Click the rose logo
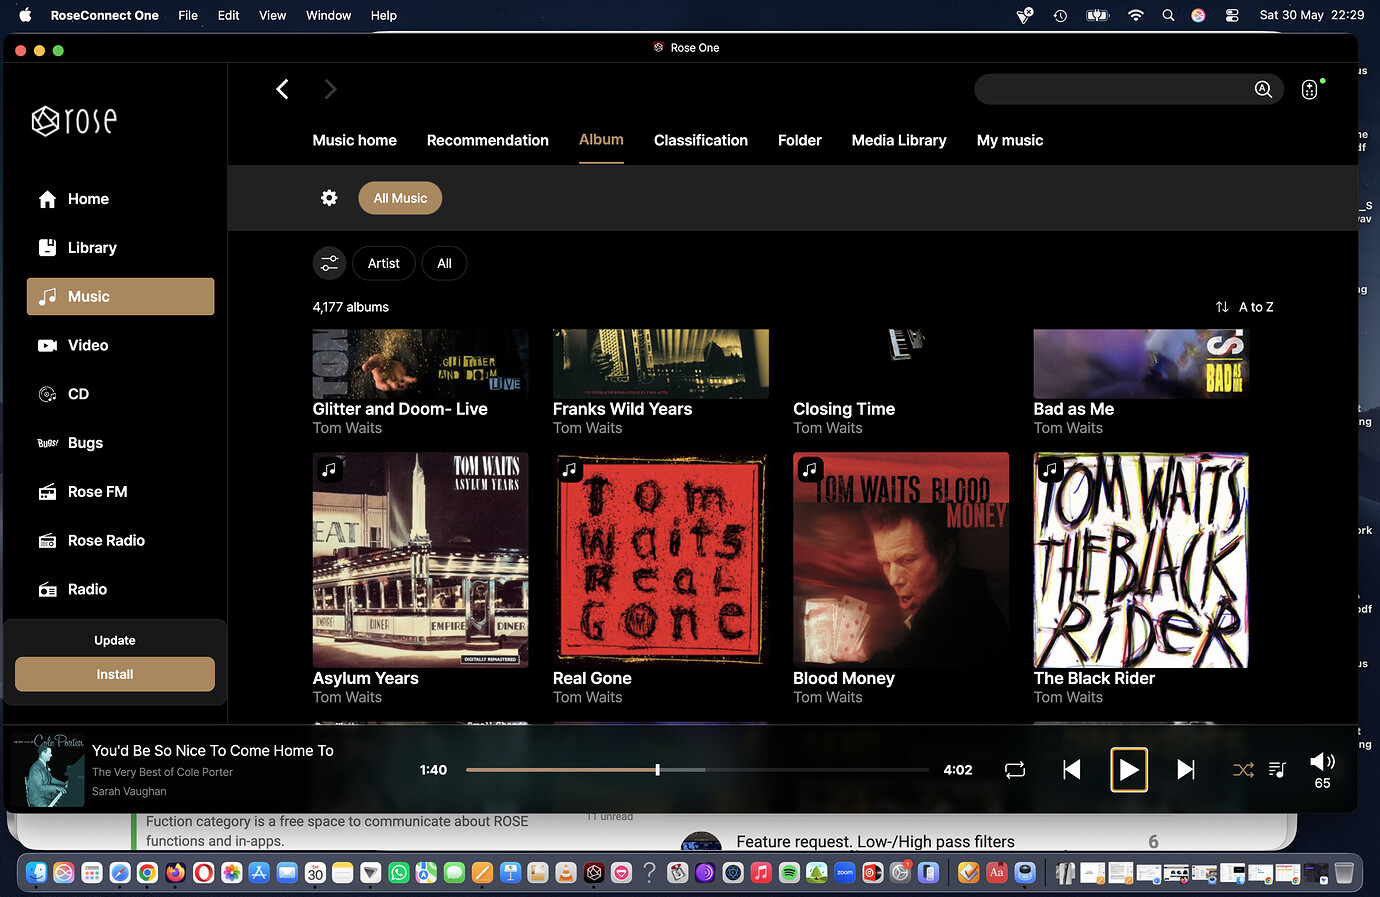The width and height of the screenshot is (1380, 897). tap(75, 121)
